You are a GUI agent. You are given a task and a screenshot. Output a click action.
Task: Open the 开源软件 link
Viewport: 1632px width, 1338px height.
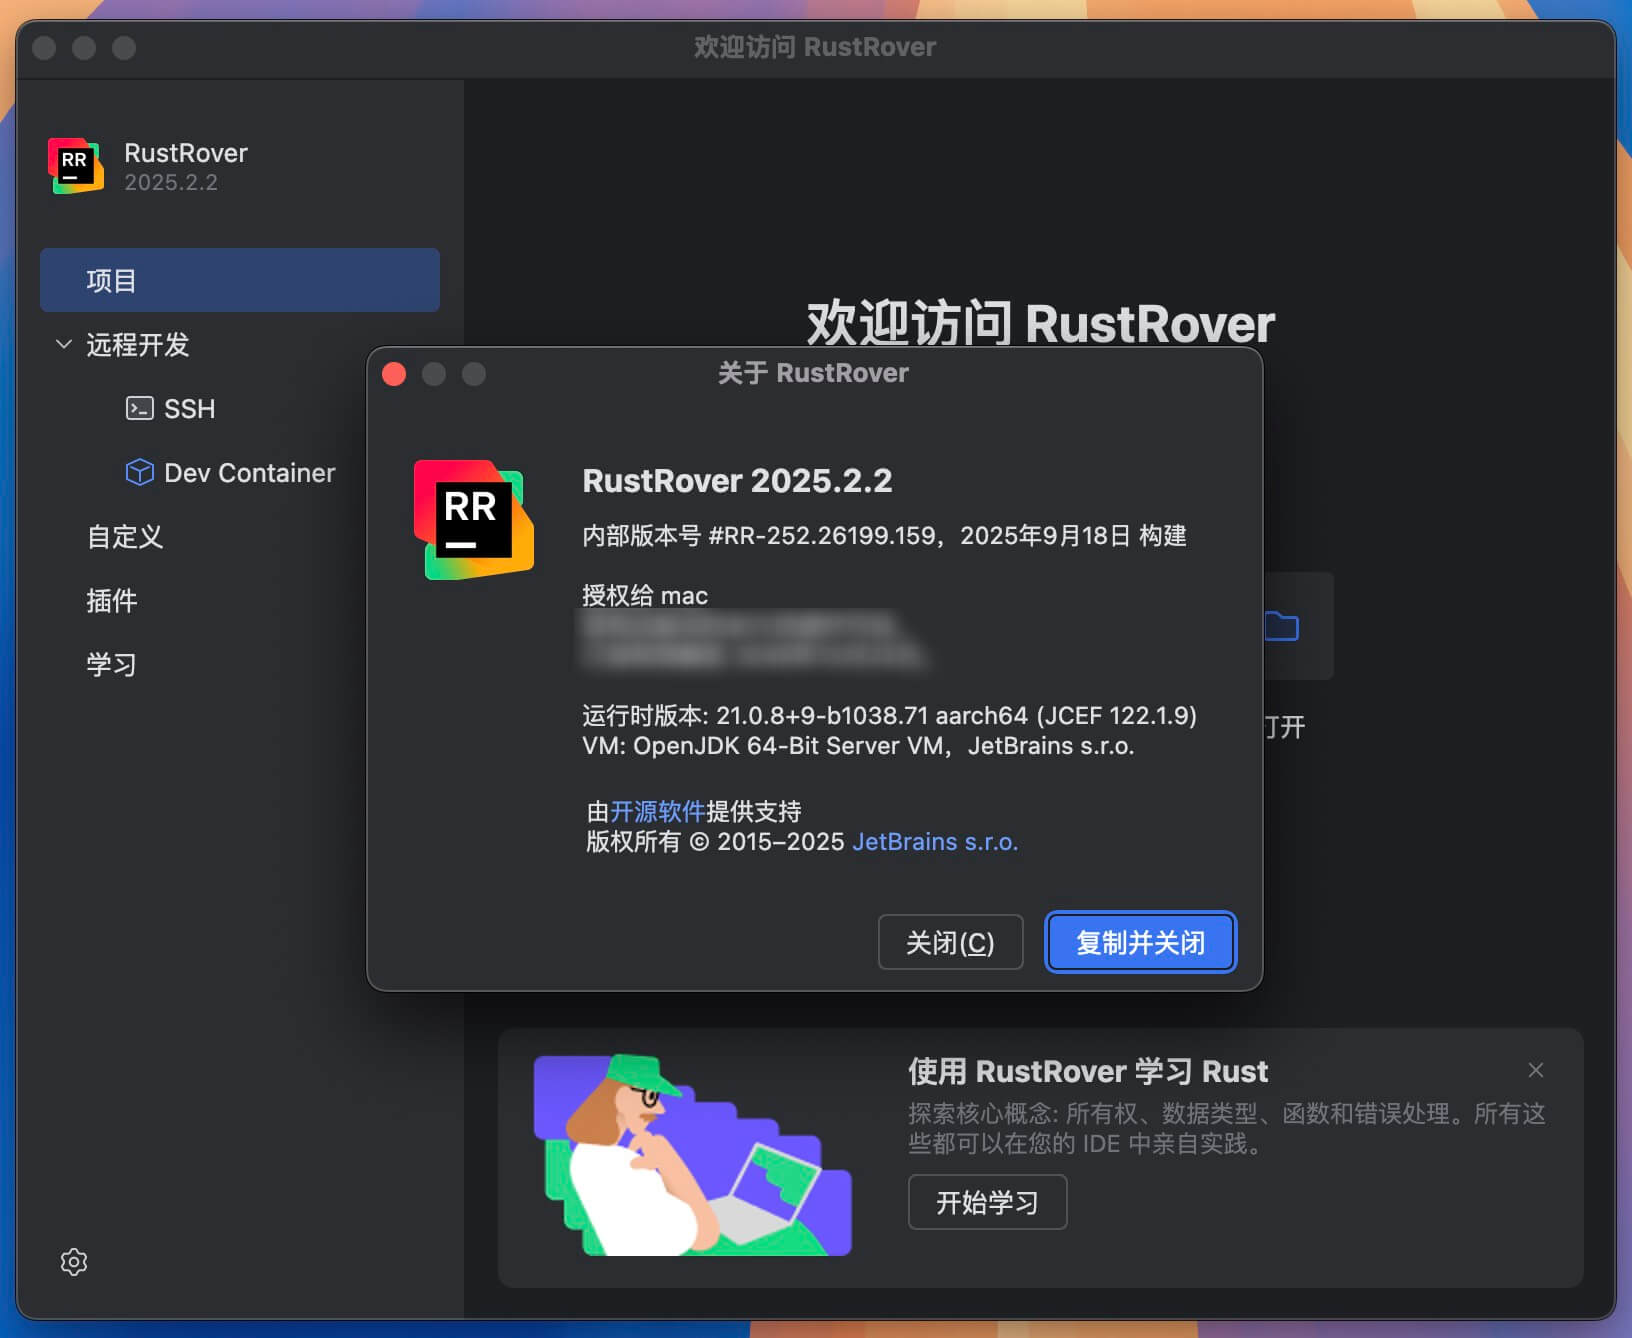657,811
